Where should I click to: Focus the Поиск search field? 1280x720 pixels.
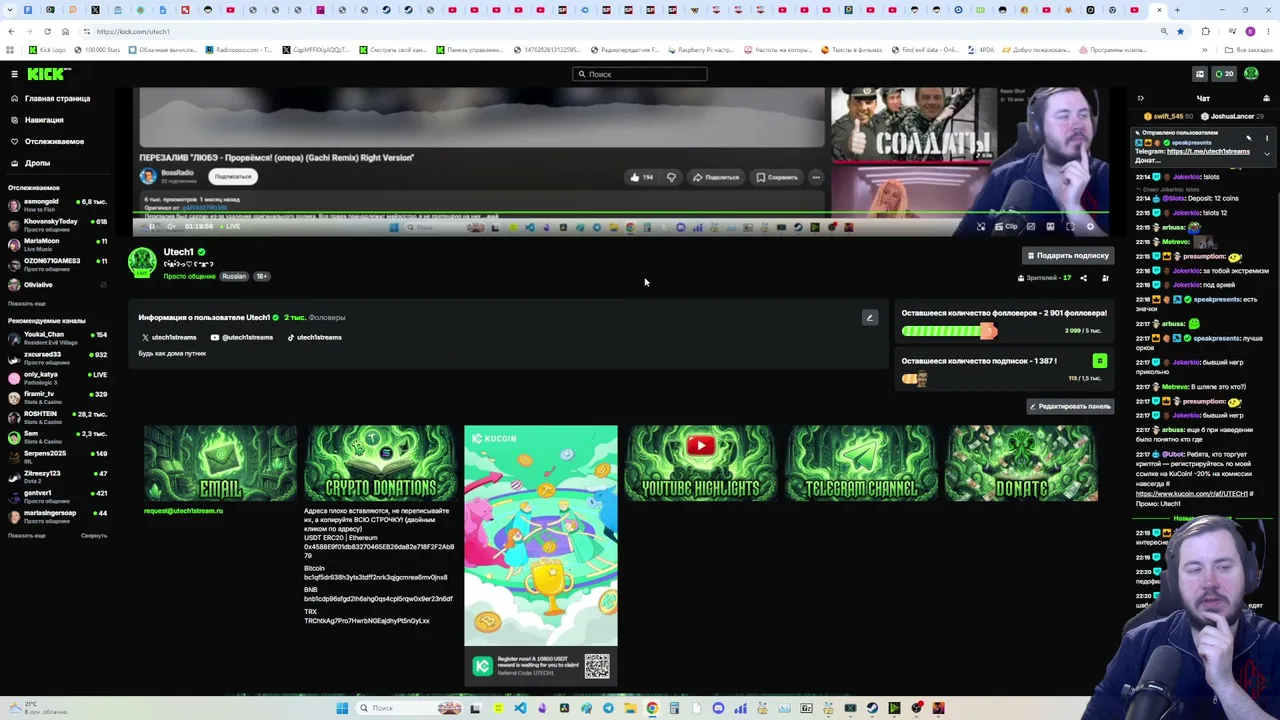[x=640, y=74]
